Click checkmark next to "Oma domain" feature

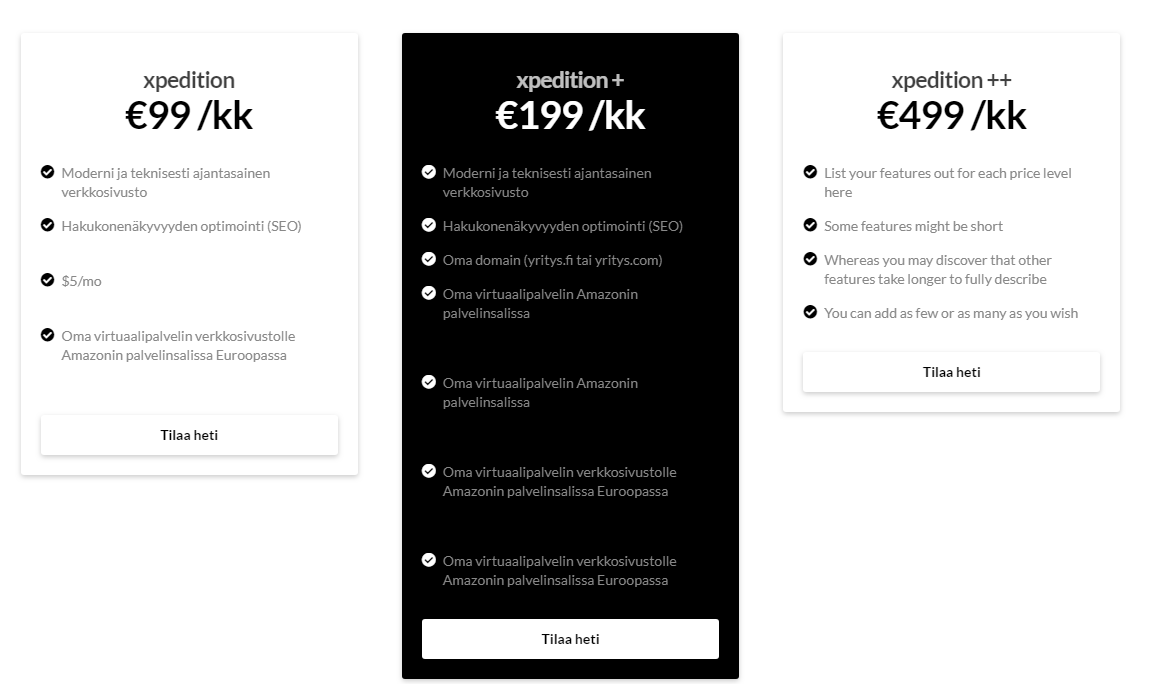[429, 259]
